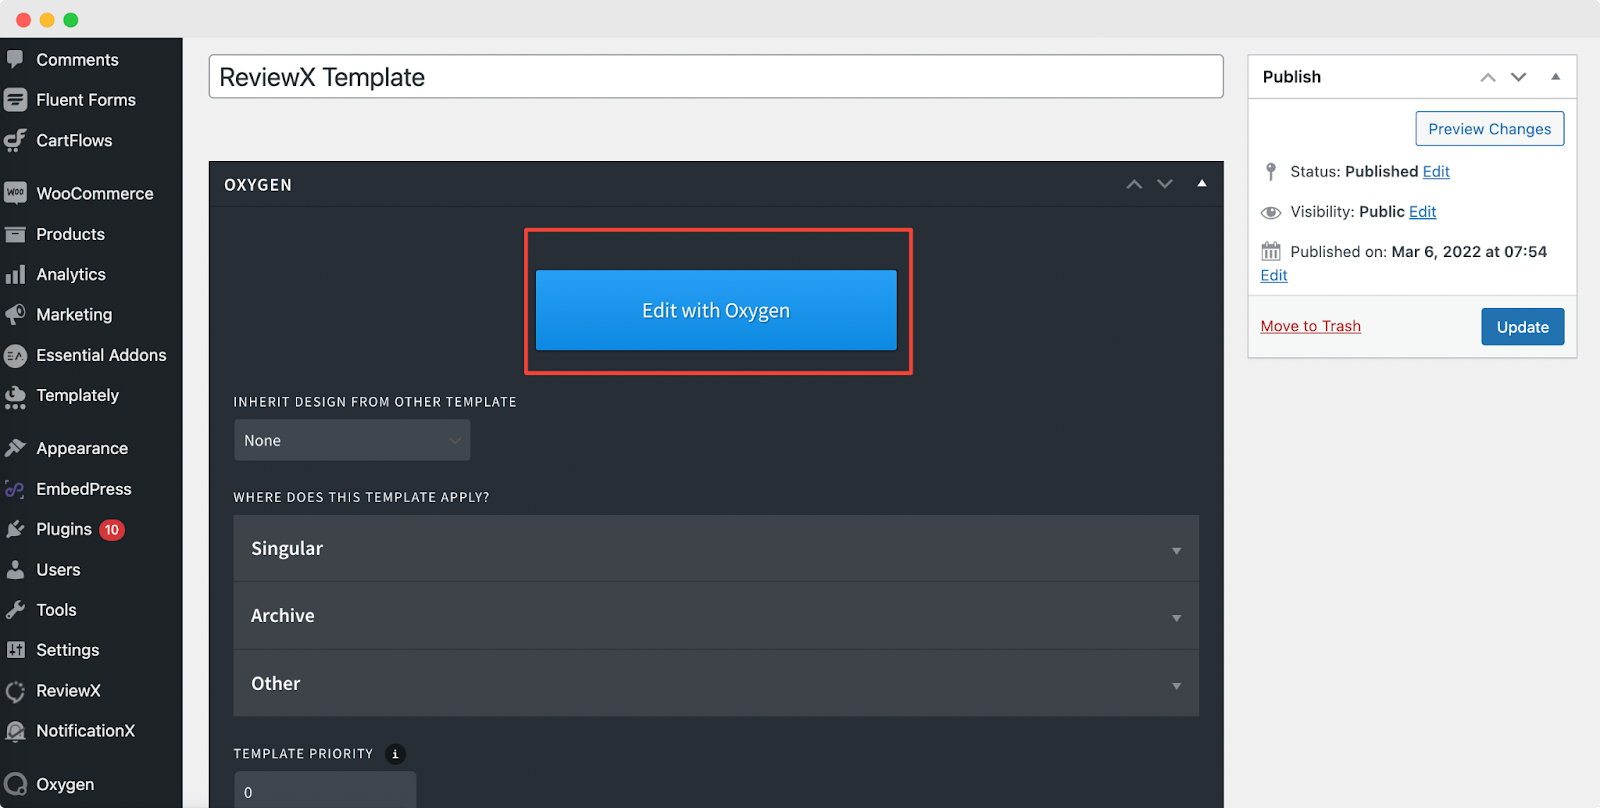
Task: Click the Published on calendar icon
Action: tap(1271, 251)
